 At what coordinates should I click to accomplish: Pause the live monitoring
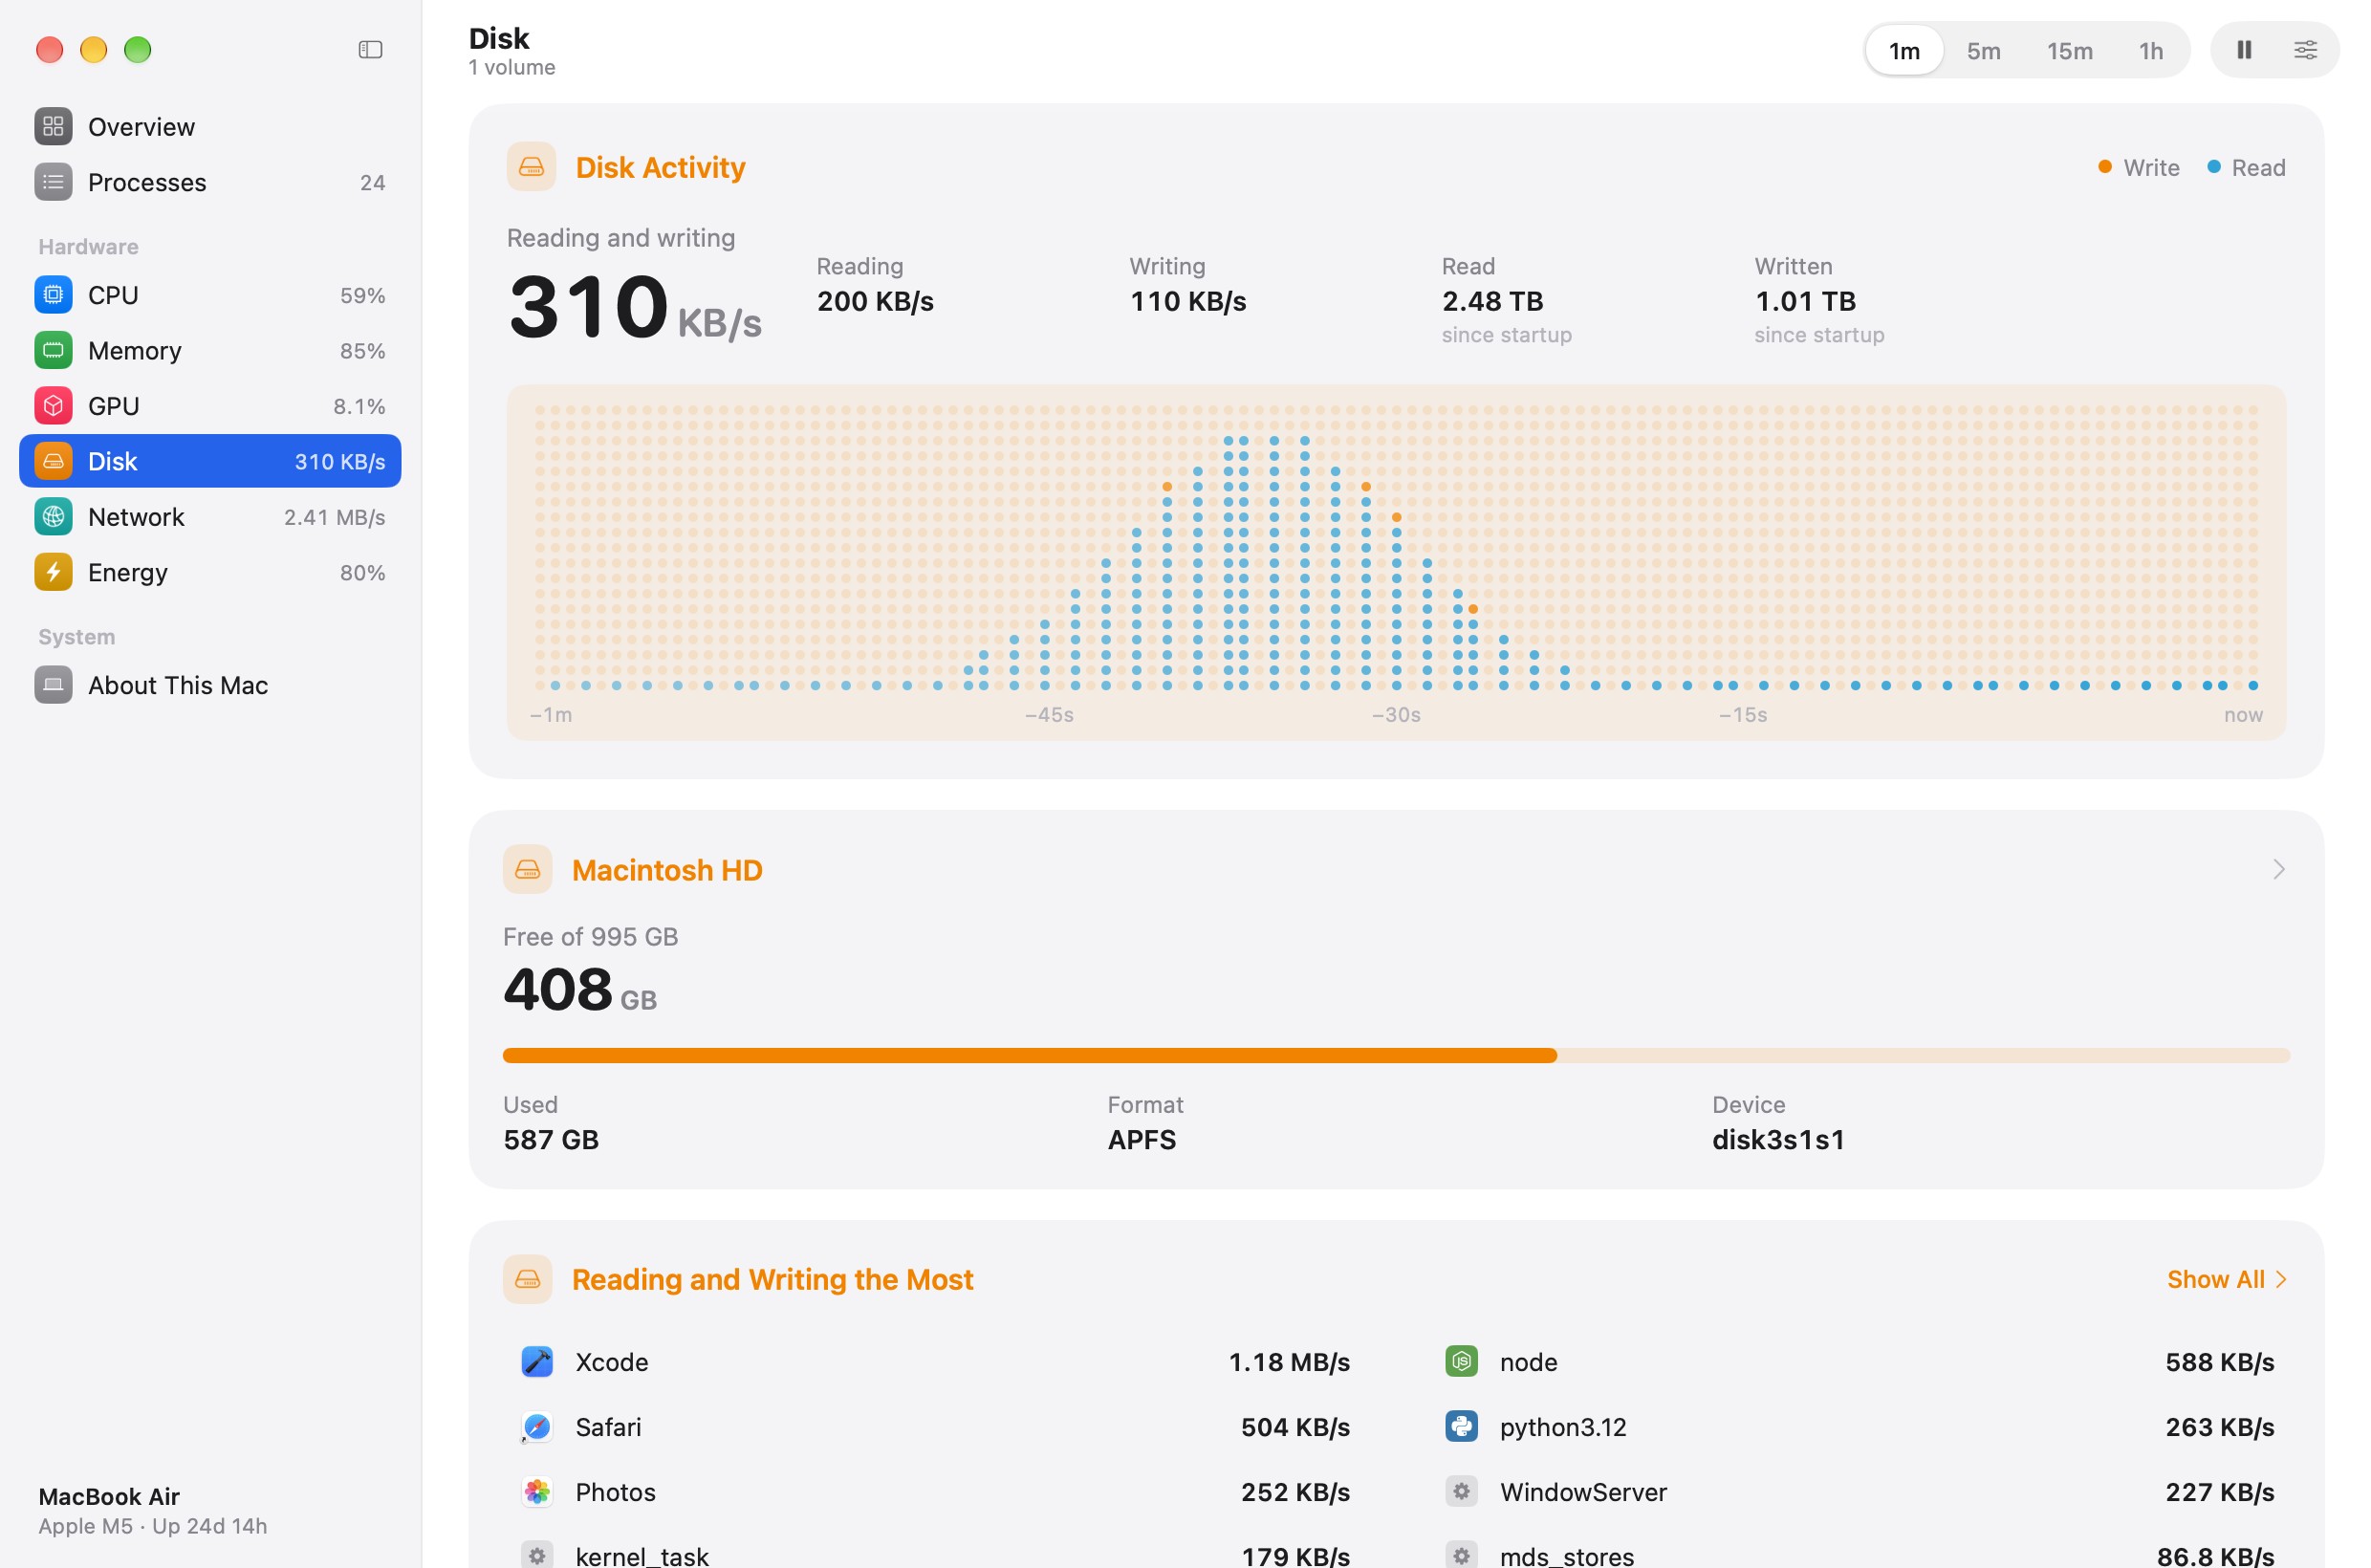(2243, 50)
